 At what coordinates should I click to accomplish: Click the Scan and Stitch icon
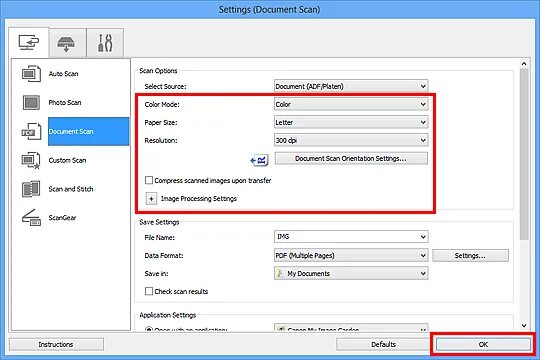click(31, 189)
